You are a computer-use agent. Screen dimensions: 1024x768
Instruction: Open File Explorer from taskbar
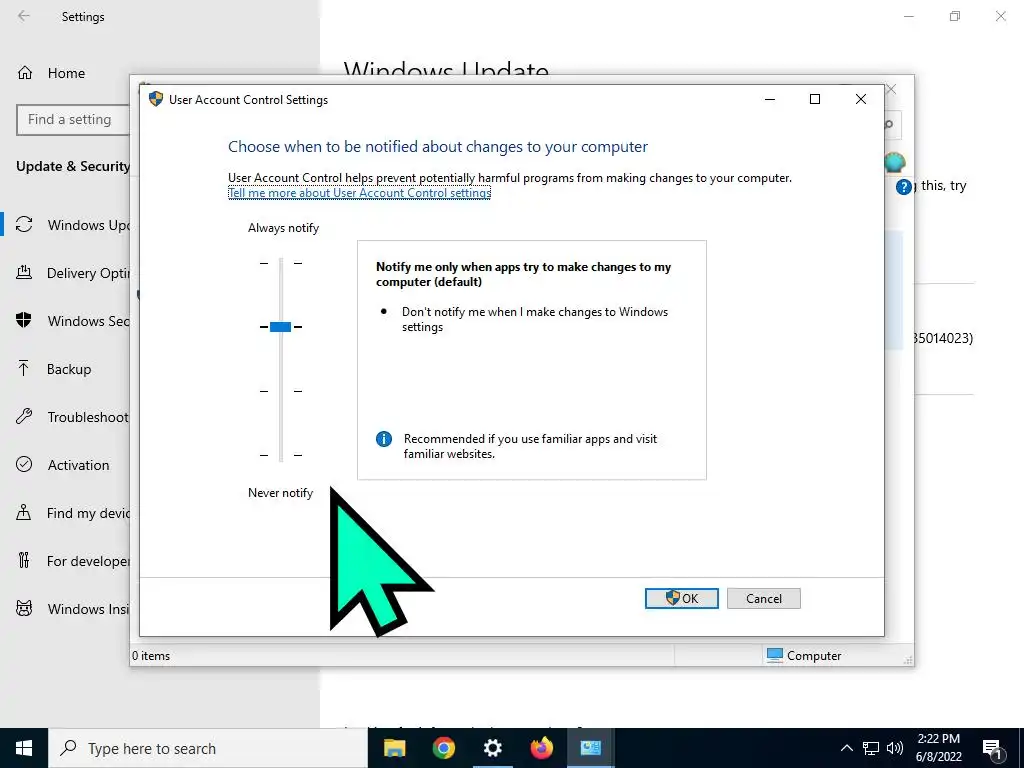coord(394,748)
